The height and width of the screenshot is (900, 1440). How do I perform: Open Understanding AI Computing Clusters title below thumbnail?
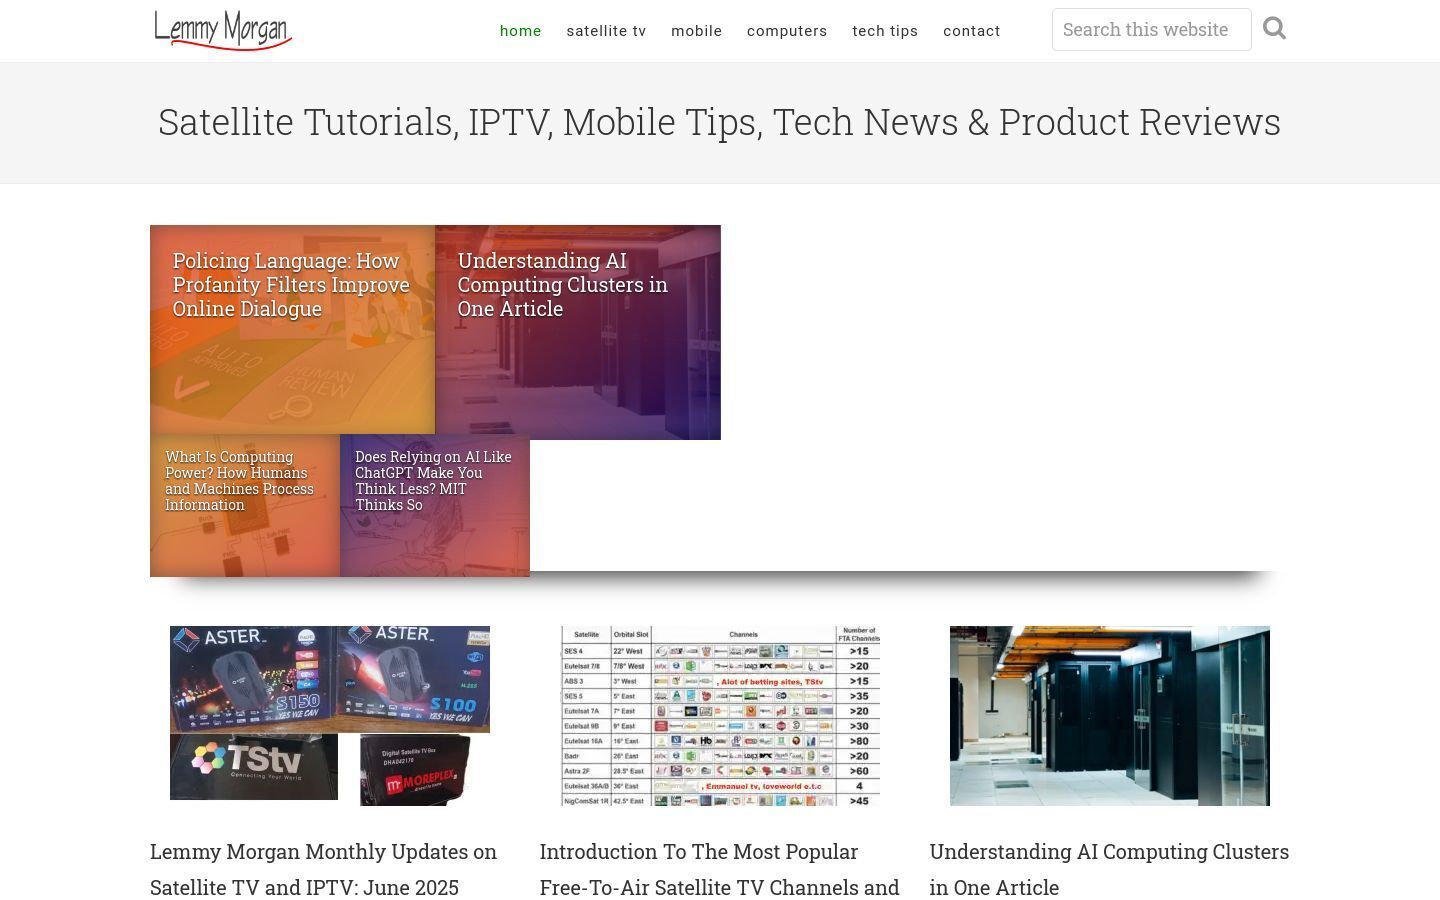(1110, 869)
